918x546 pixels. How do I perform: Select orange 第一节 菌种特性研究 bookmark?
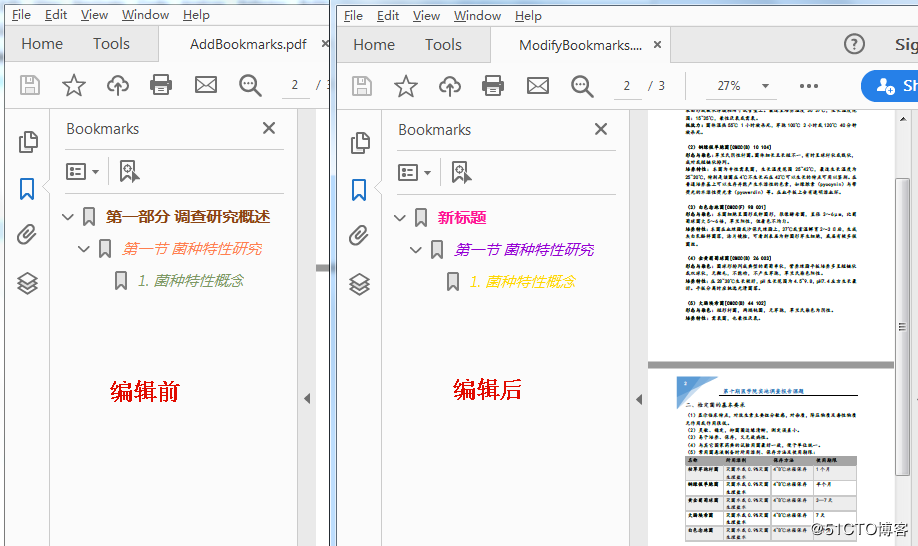pyautogui.click(x=192, y=249)
